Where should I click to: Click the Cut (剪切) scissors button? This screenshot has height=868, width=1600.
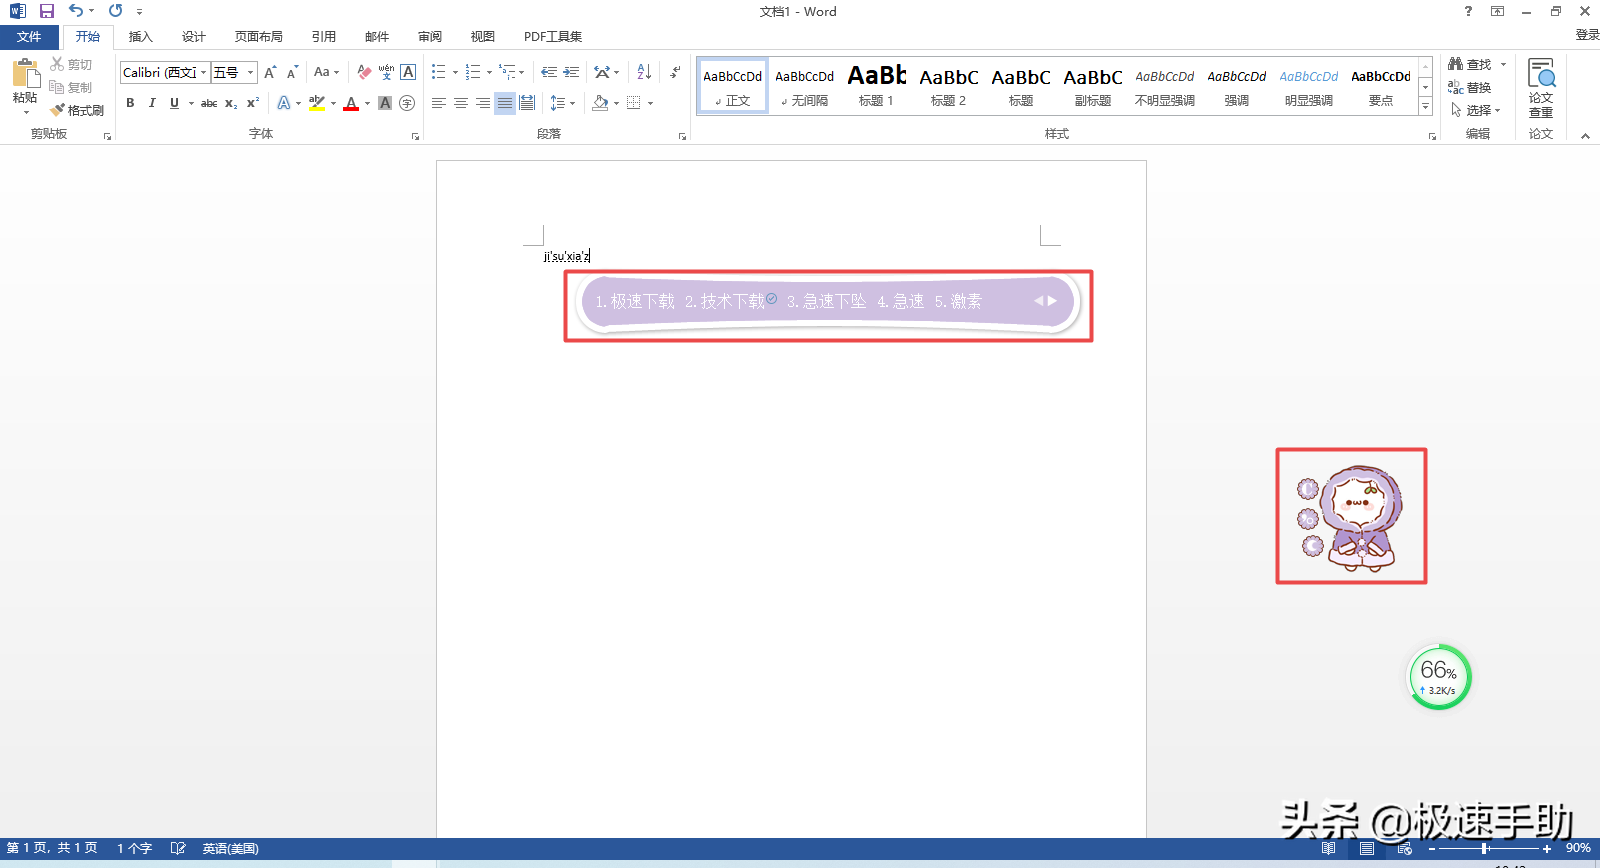(71, 64)
